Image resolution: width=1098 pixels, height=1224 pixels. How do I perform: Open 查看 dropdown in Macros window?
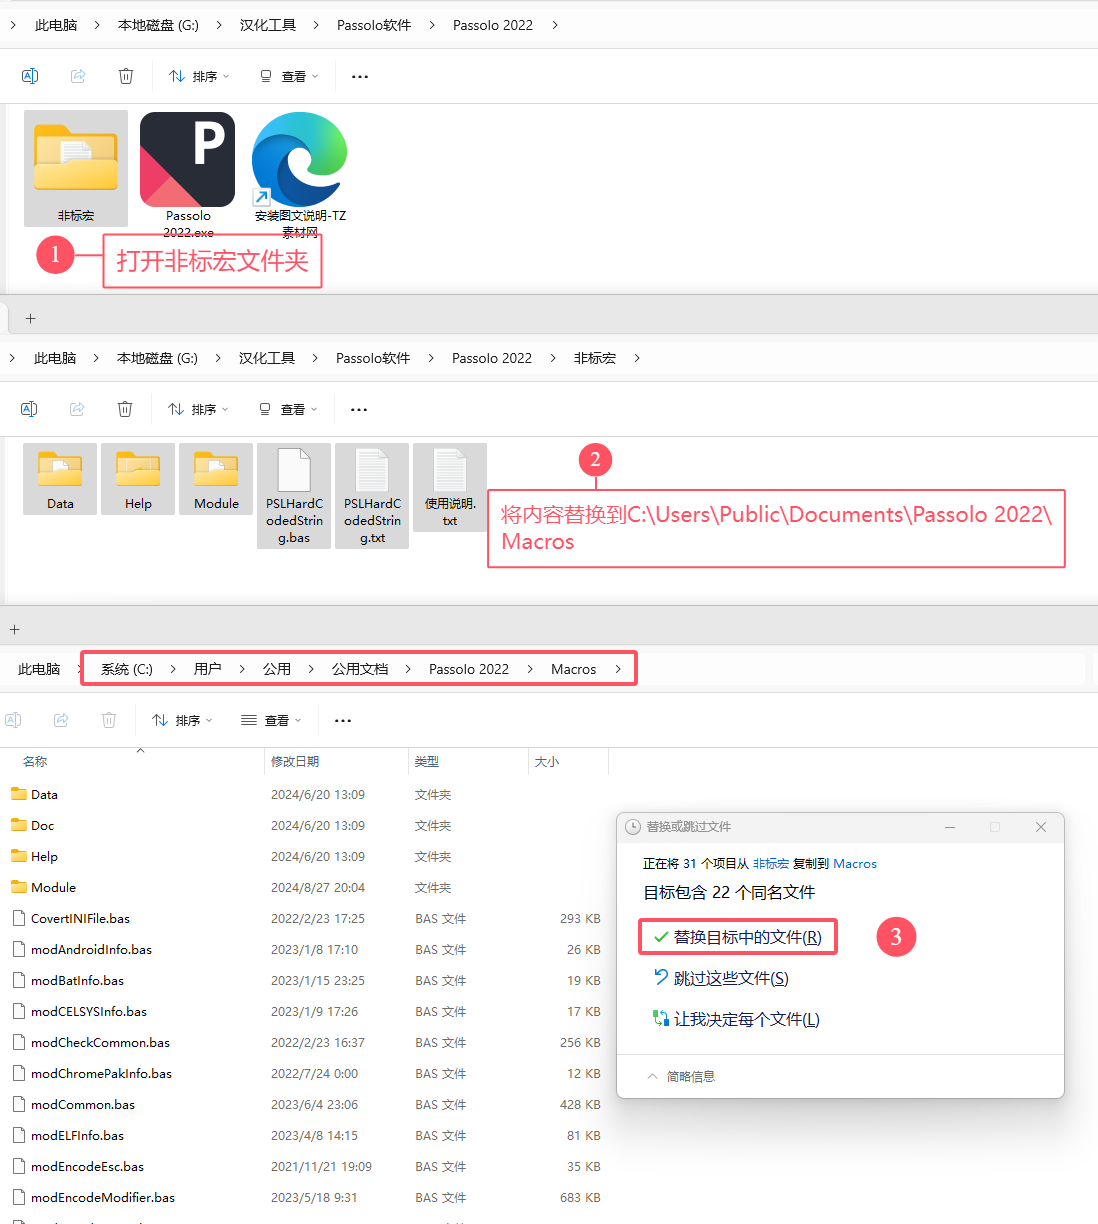click(271, 720)
